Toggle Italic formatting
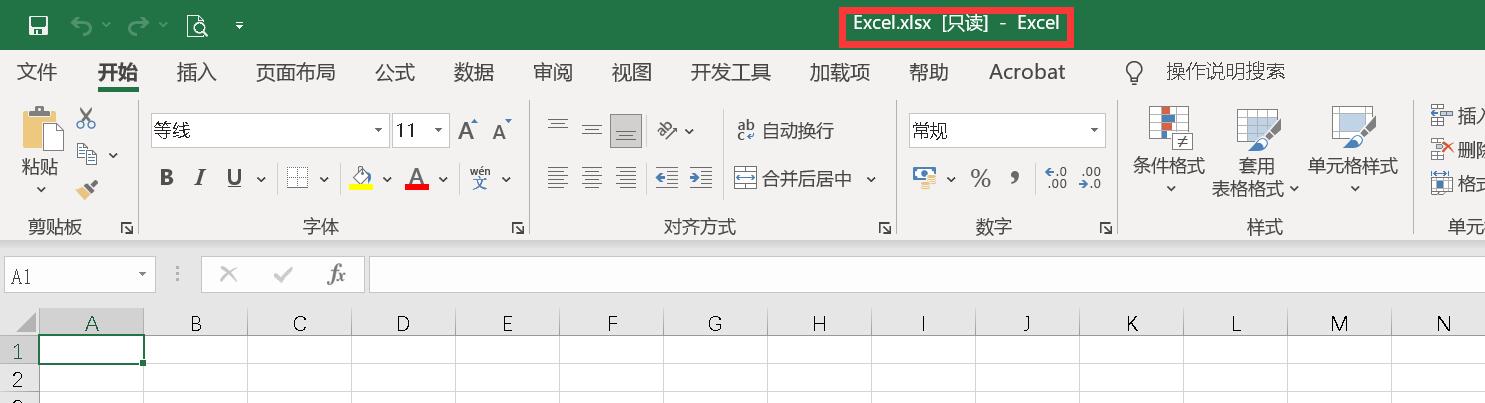 [200, 178]
